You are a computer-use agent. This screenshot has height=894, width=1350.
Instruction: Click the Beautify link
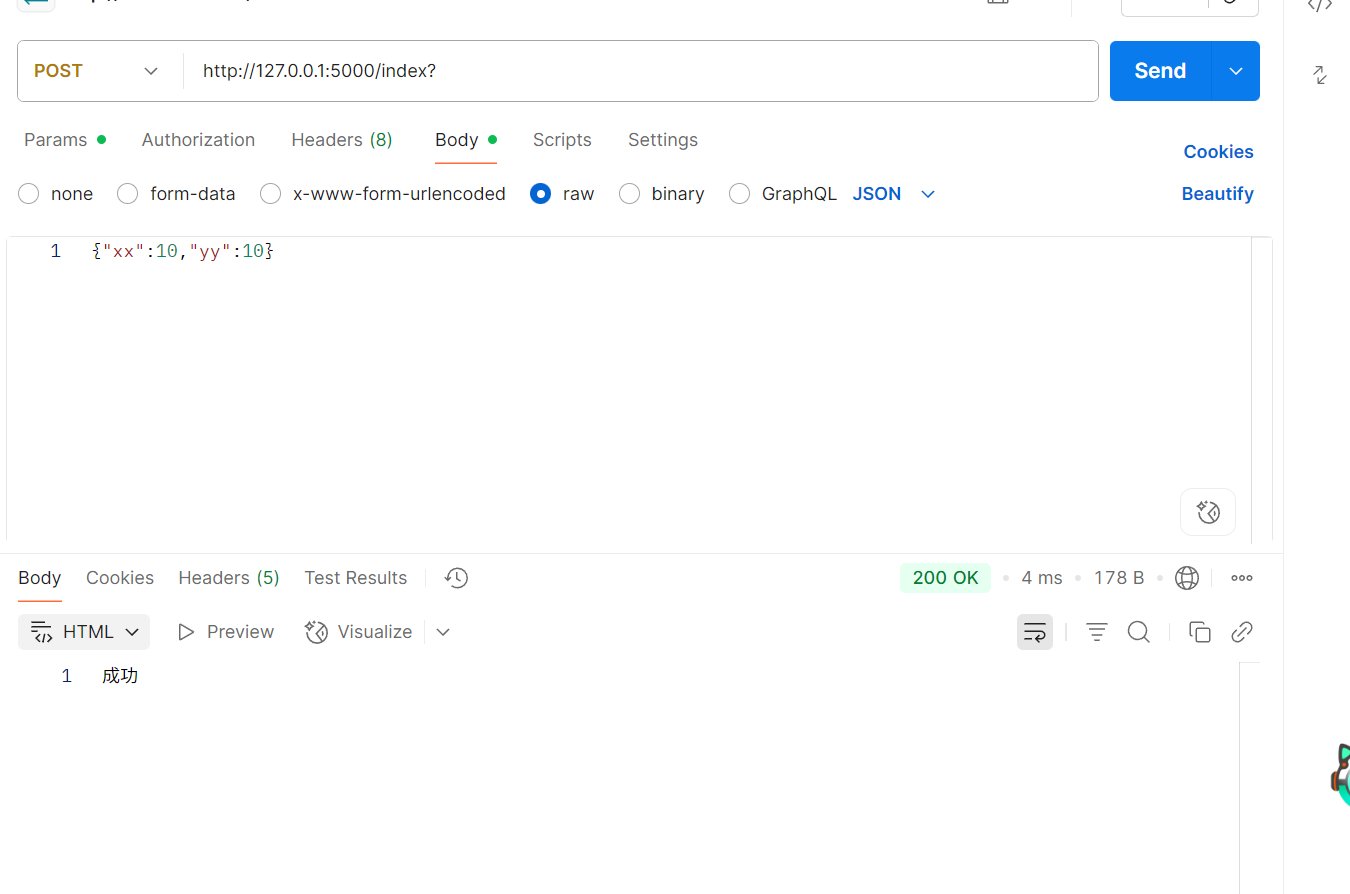(1217, 194)
